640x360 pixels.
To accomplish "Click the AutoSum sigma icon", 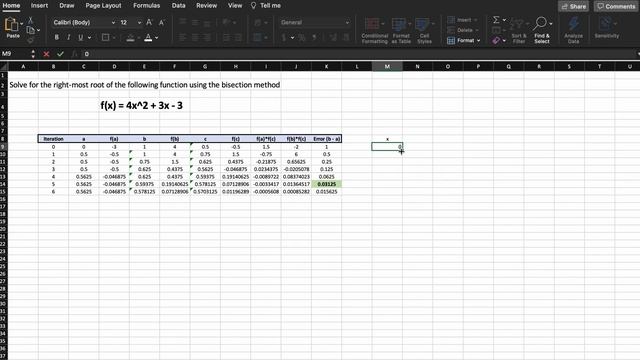I will pos(496,20).
